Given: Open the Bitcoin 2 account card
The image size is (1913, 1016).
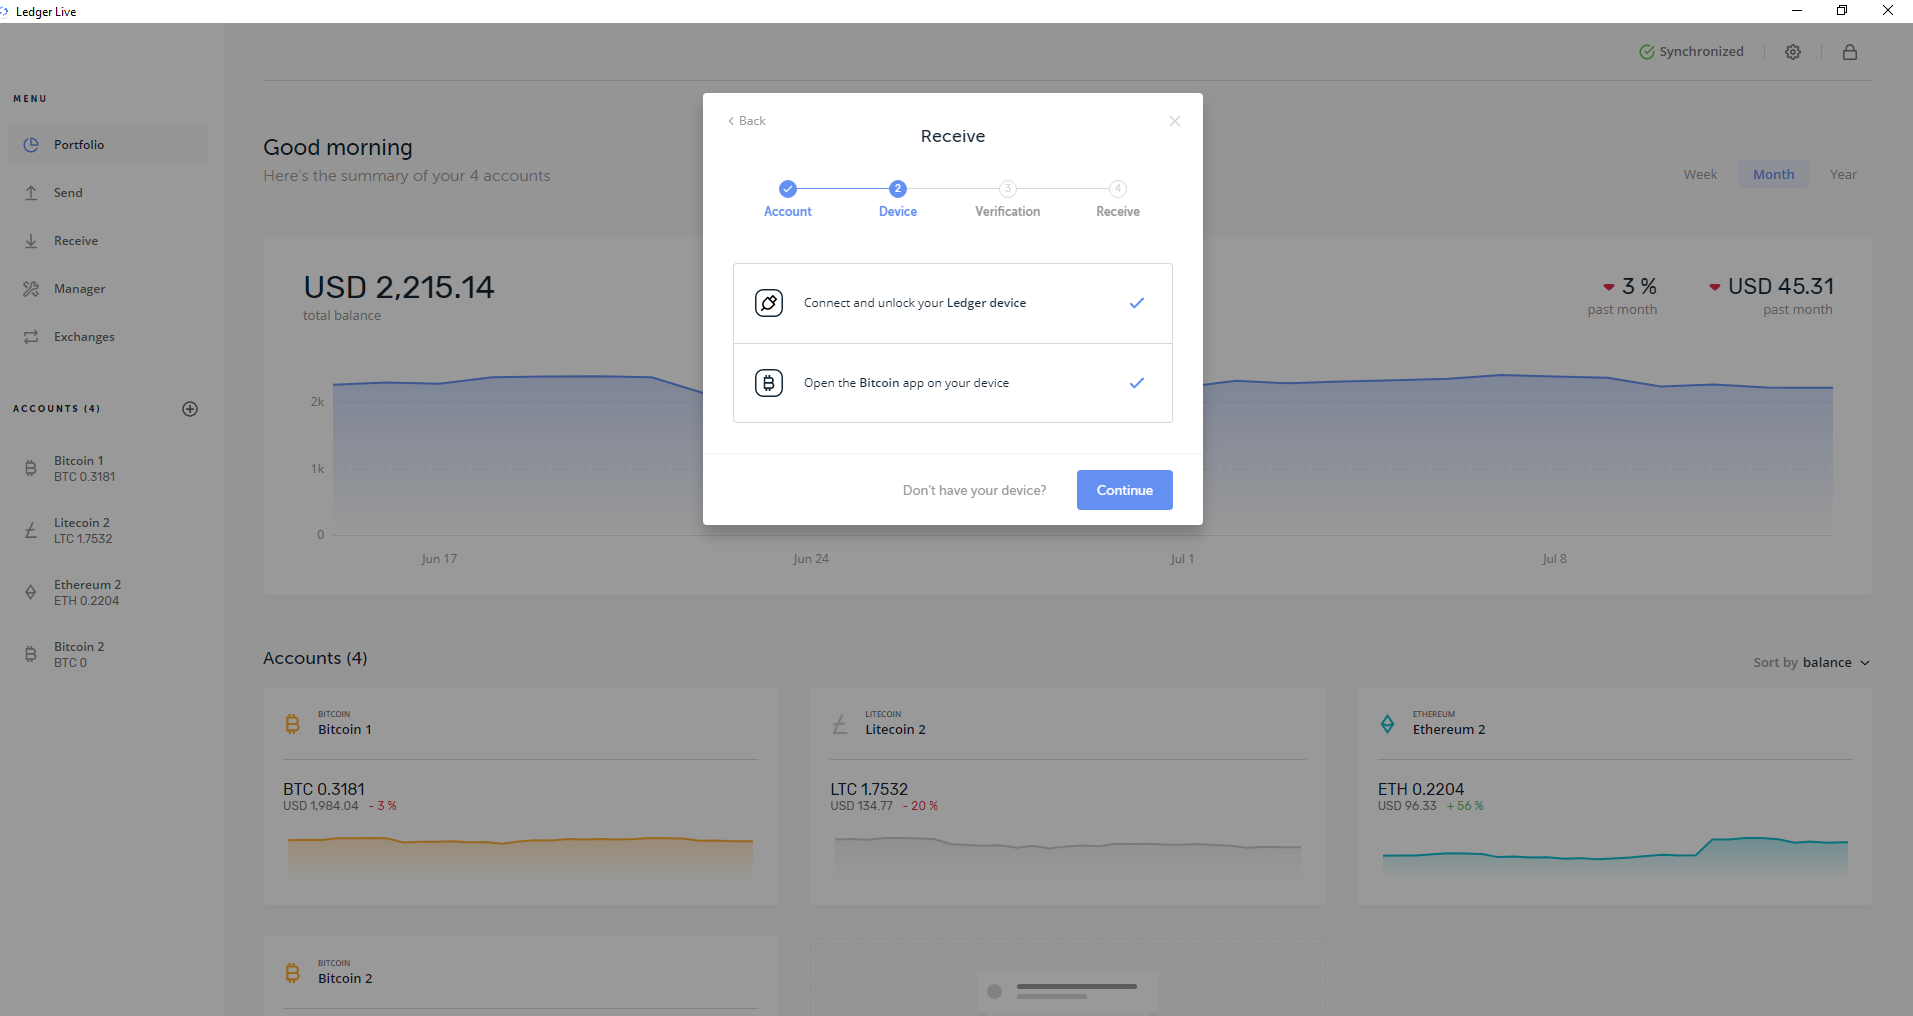Looking at the screenshot, I should click(520, 977).
